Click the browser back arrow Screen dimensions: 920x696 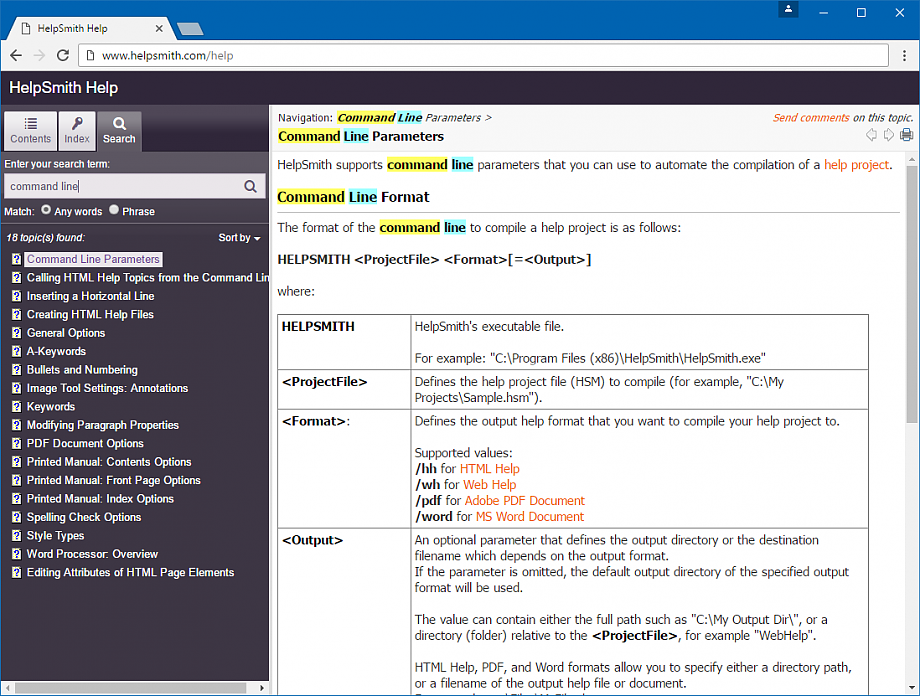16,56
